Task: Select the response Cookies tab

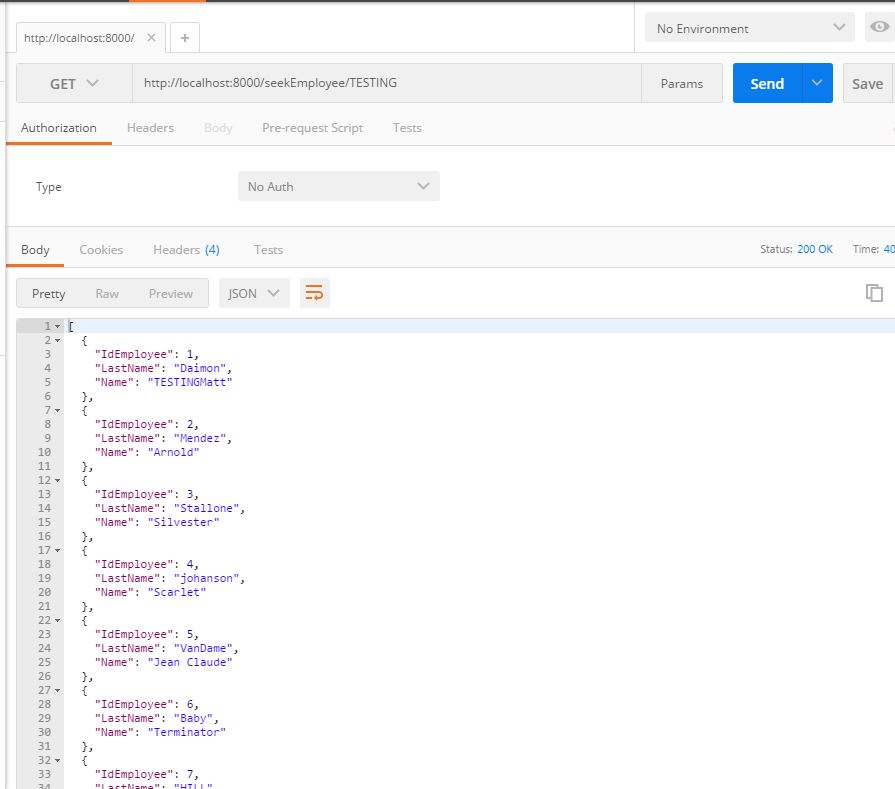Action: tap(101, 250)
